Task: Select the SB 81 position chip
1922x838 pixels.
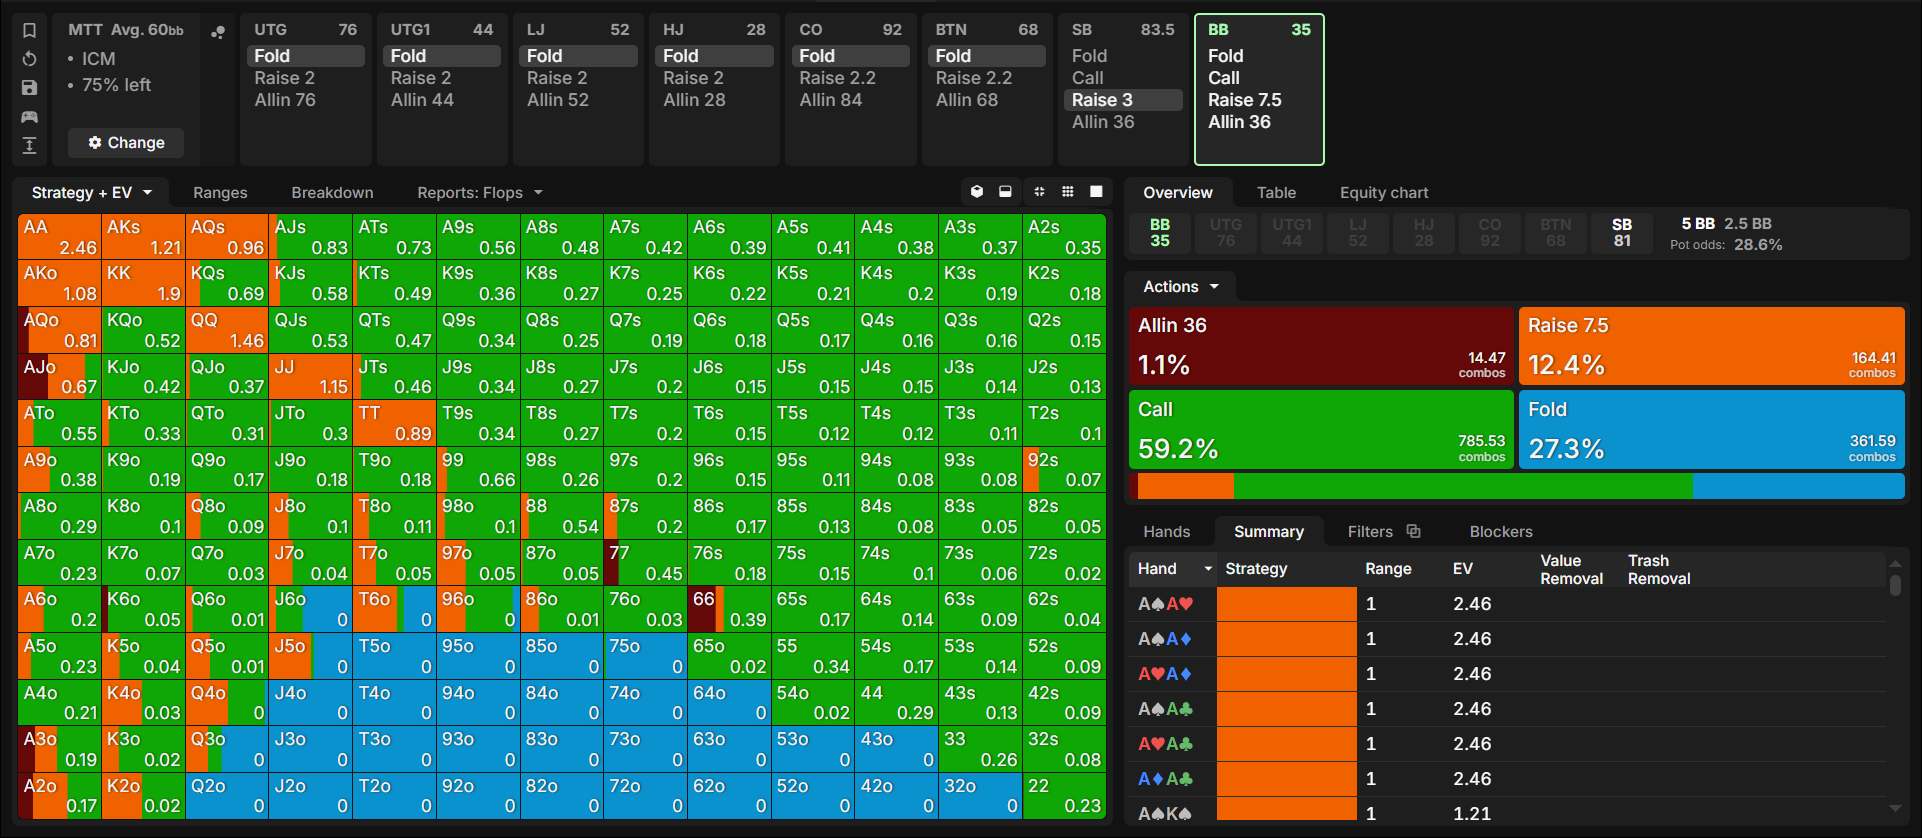Action: click(x=1622, y=233)
